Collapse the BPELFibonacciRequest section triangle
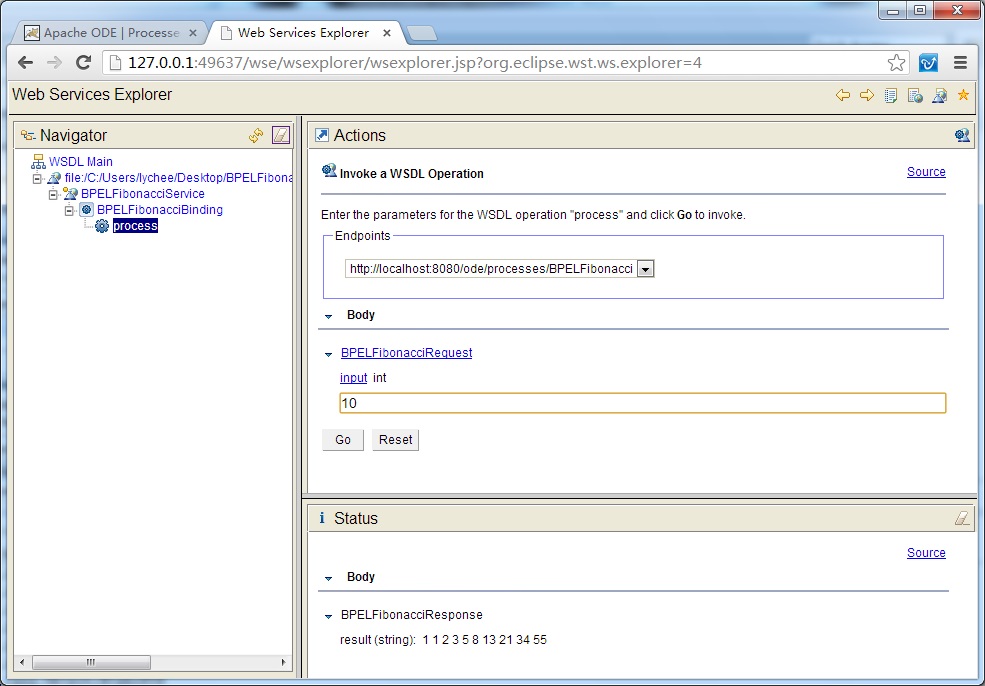This screenshot has height=686, width=985. [x=328, y=354]
